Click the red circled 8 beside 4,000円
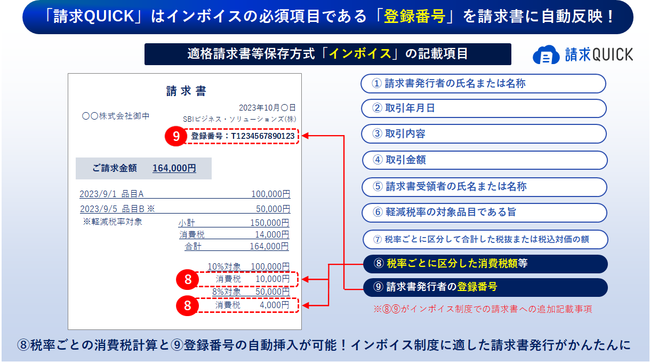The width and height of the screenshot is (650, 362). coord(187,306)
